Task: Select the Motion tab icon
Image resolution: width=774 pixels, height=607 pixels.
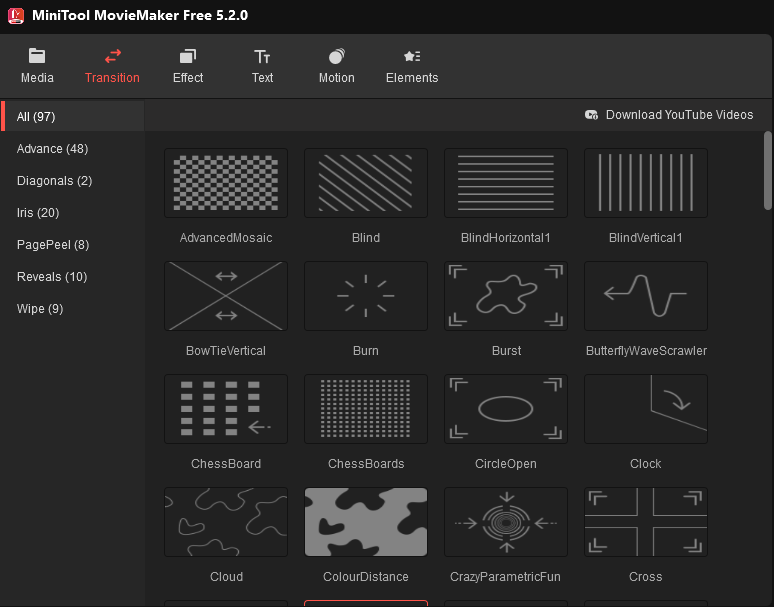Action: [336, 57]
